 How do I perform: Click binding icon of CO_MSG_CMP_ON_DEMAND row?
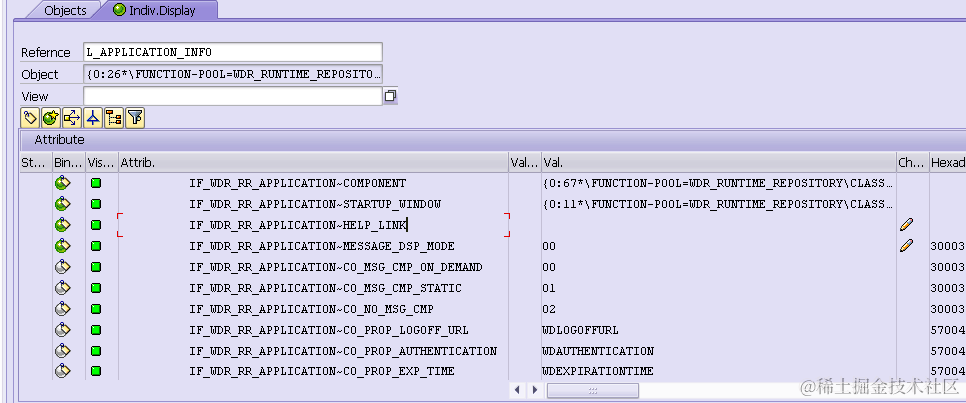click(62, 267)
